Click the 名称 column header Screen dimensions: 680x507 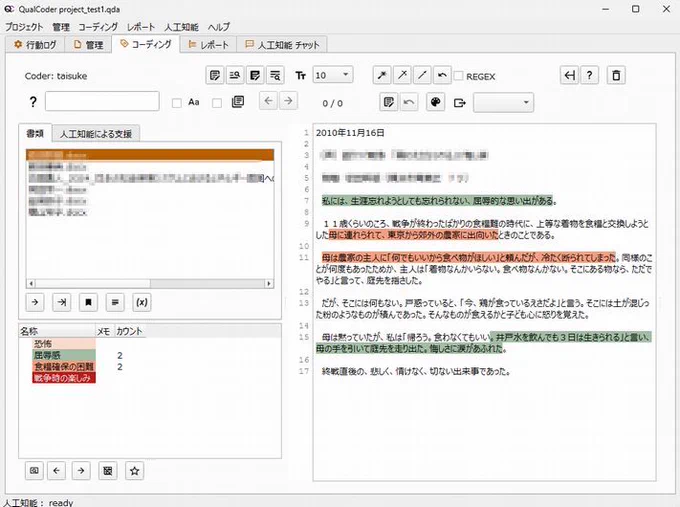coord(57,331)
